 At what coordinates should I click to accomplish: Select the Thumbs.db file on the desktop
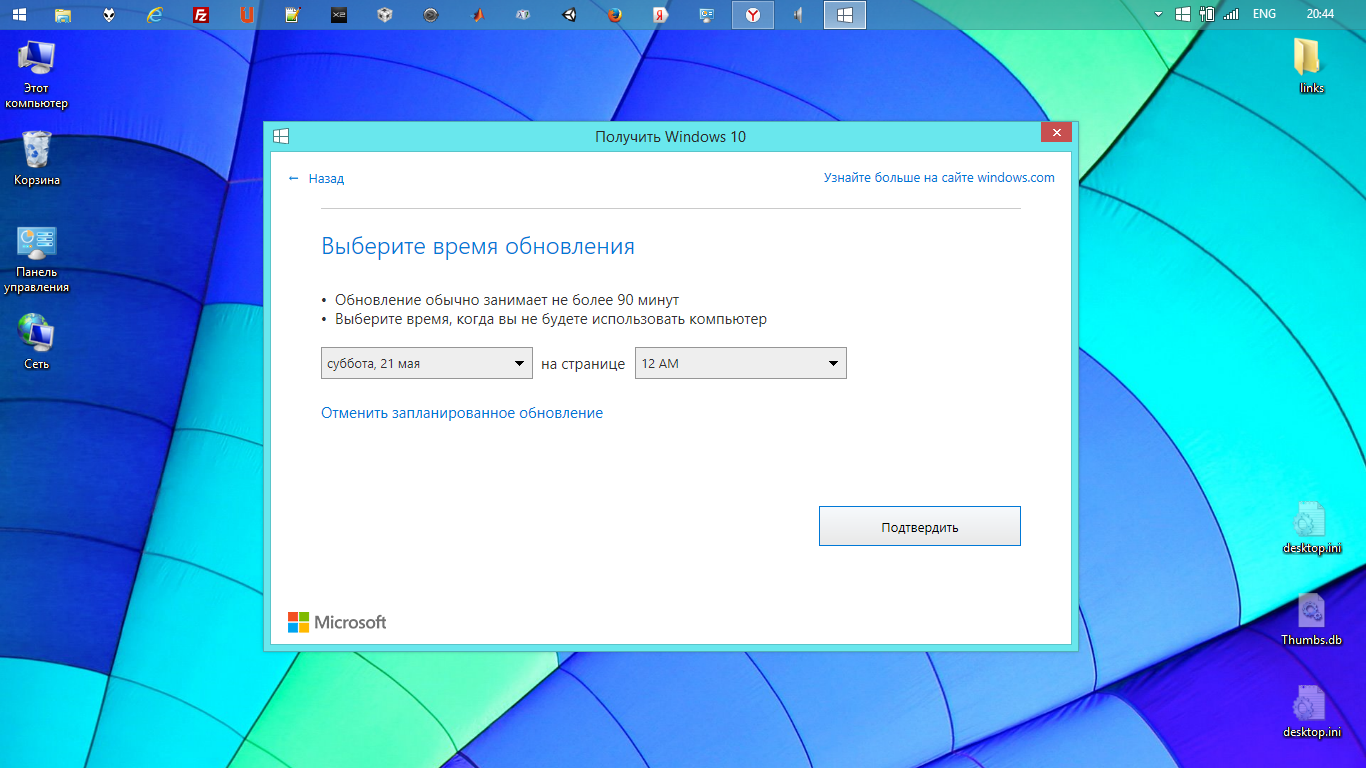point(1311,618)
